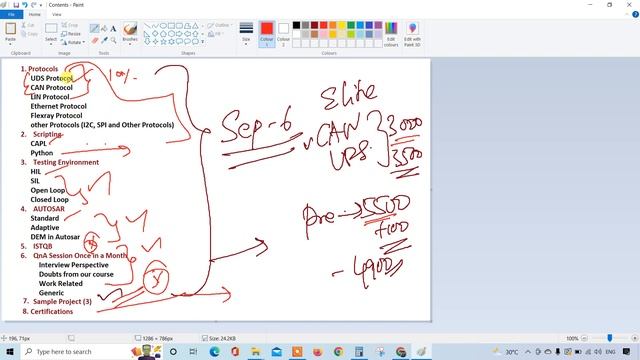Image resolution: width=640 pixels, height=360 pixels.
Task: Open the shape Fill dropdown
Action: pyautogui.click(x=216, y=34)
